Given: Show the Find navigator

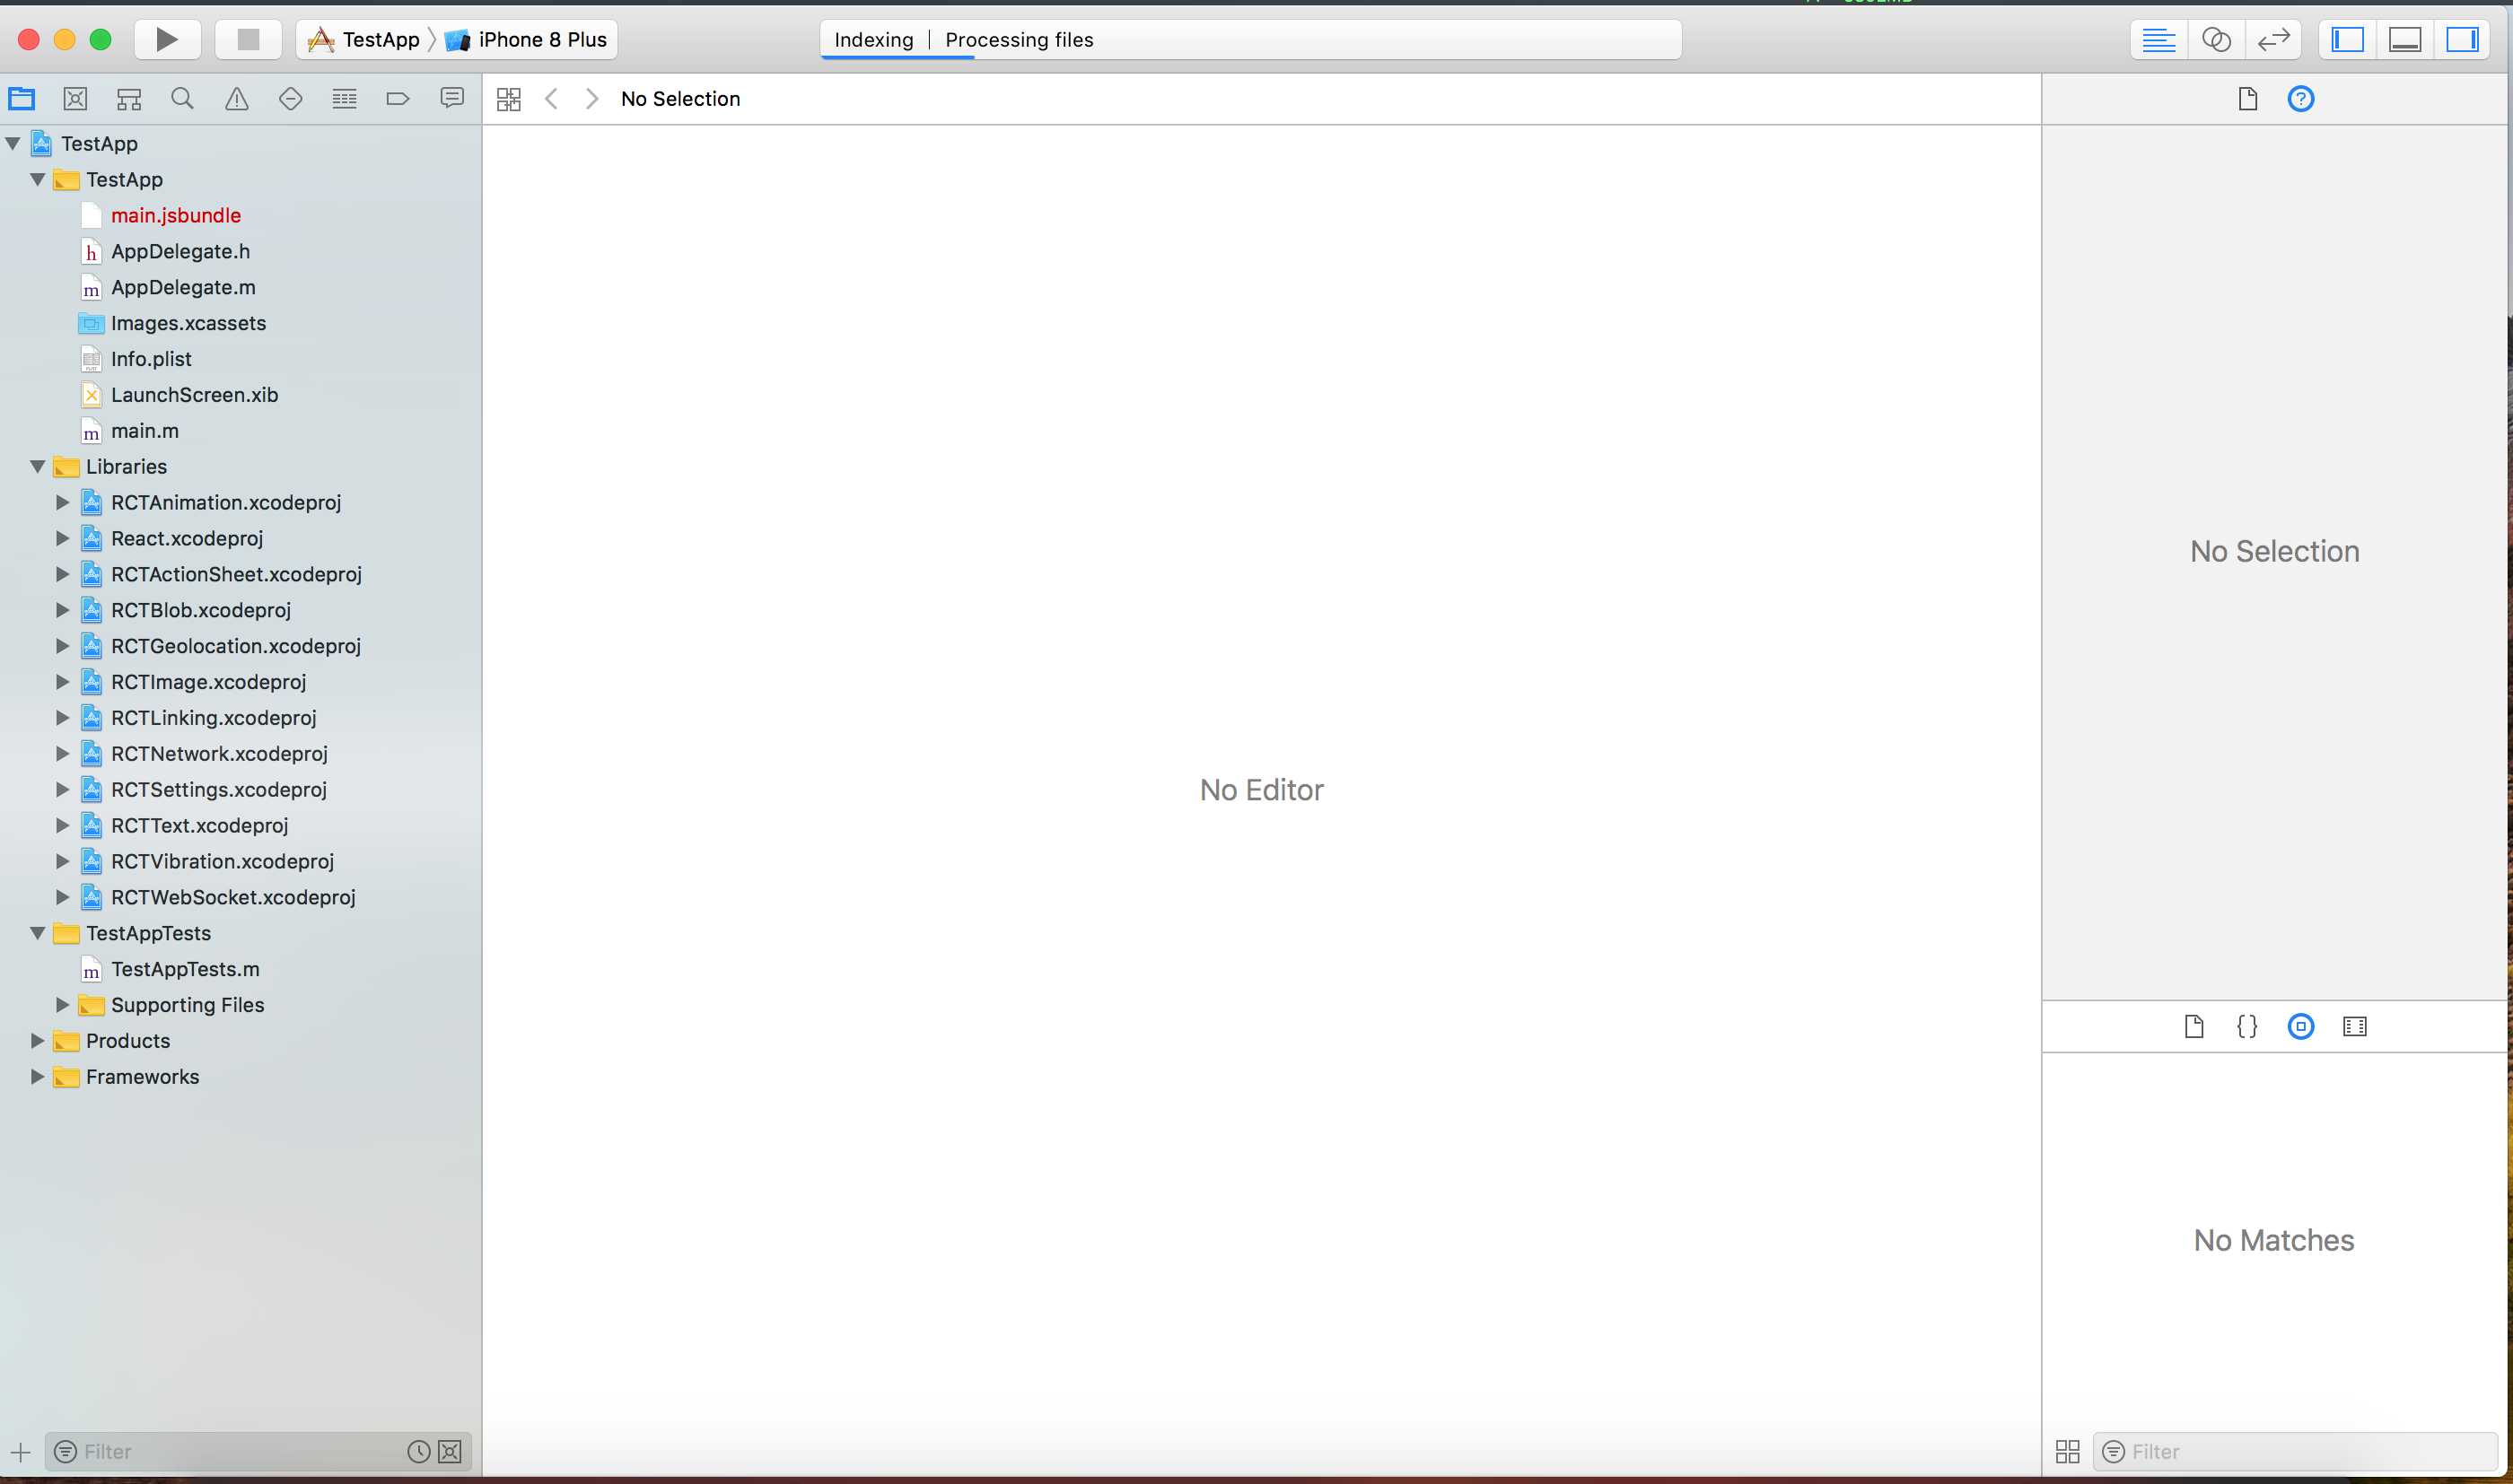Looking at the screenshot, I should (x=182, y=98).
